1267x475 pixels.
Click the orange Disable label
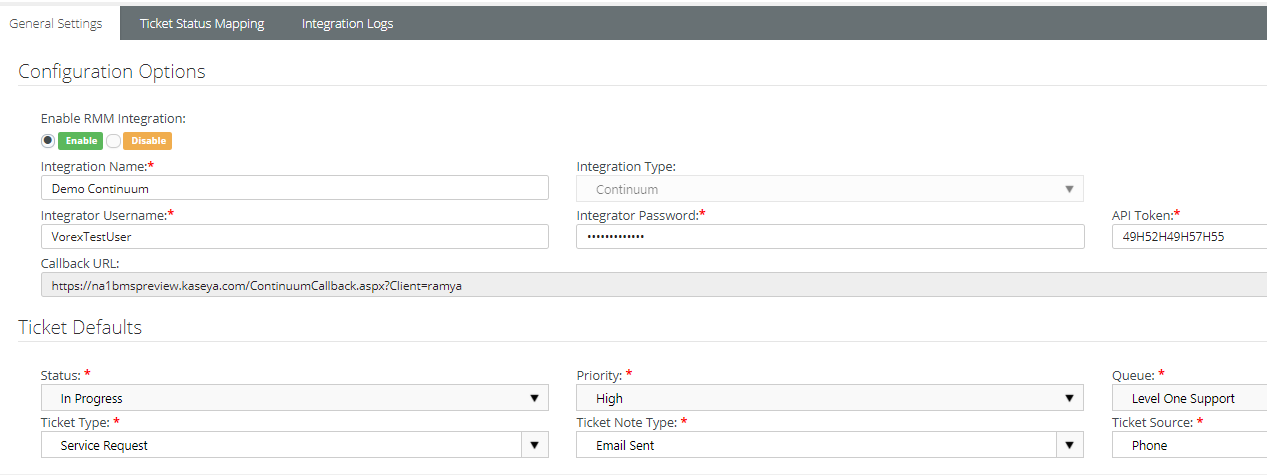click(x=148, y=141)
